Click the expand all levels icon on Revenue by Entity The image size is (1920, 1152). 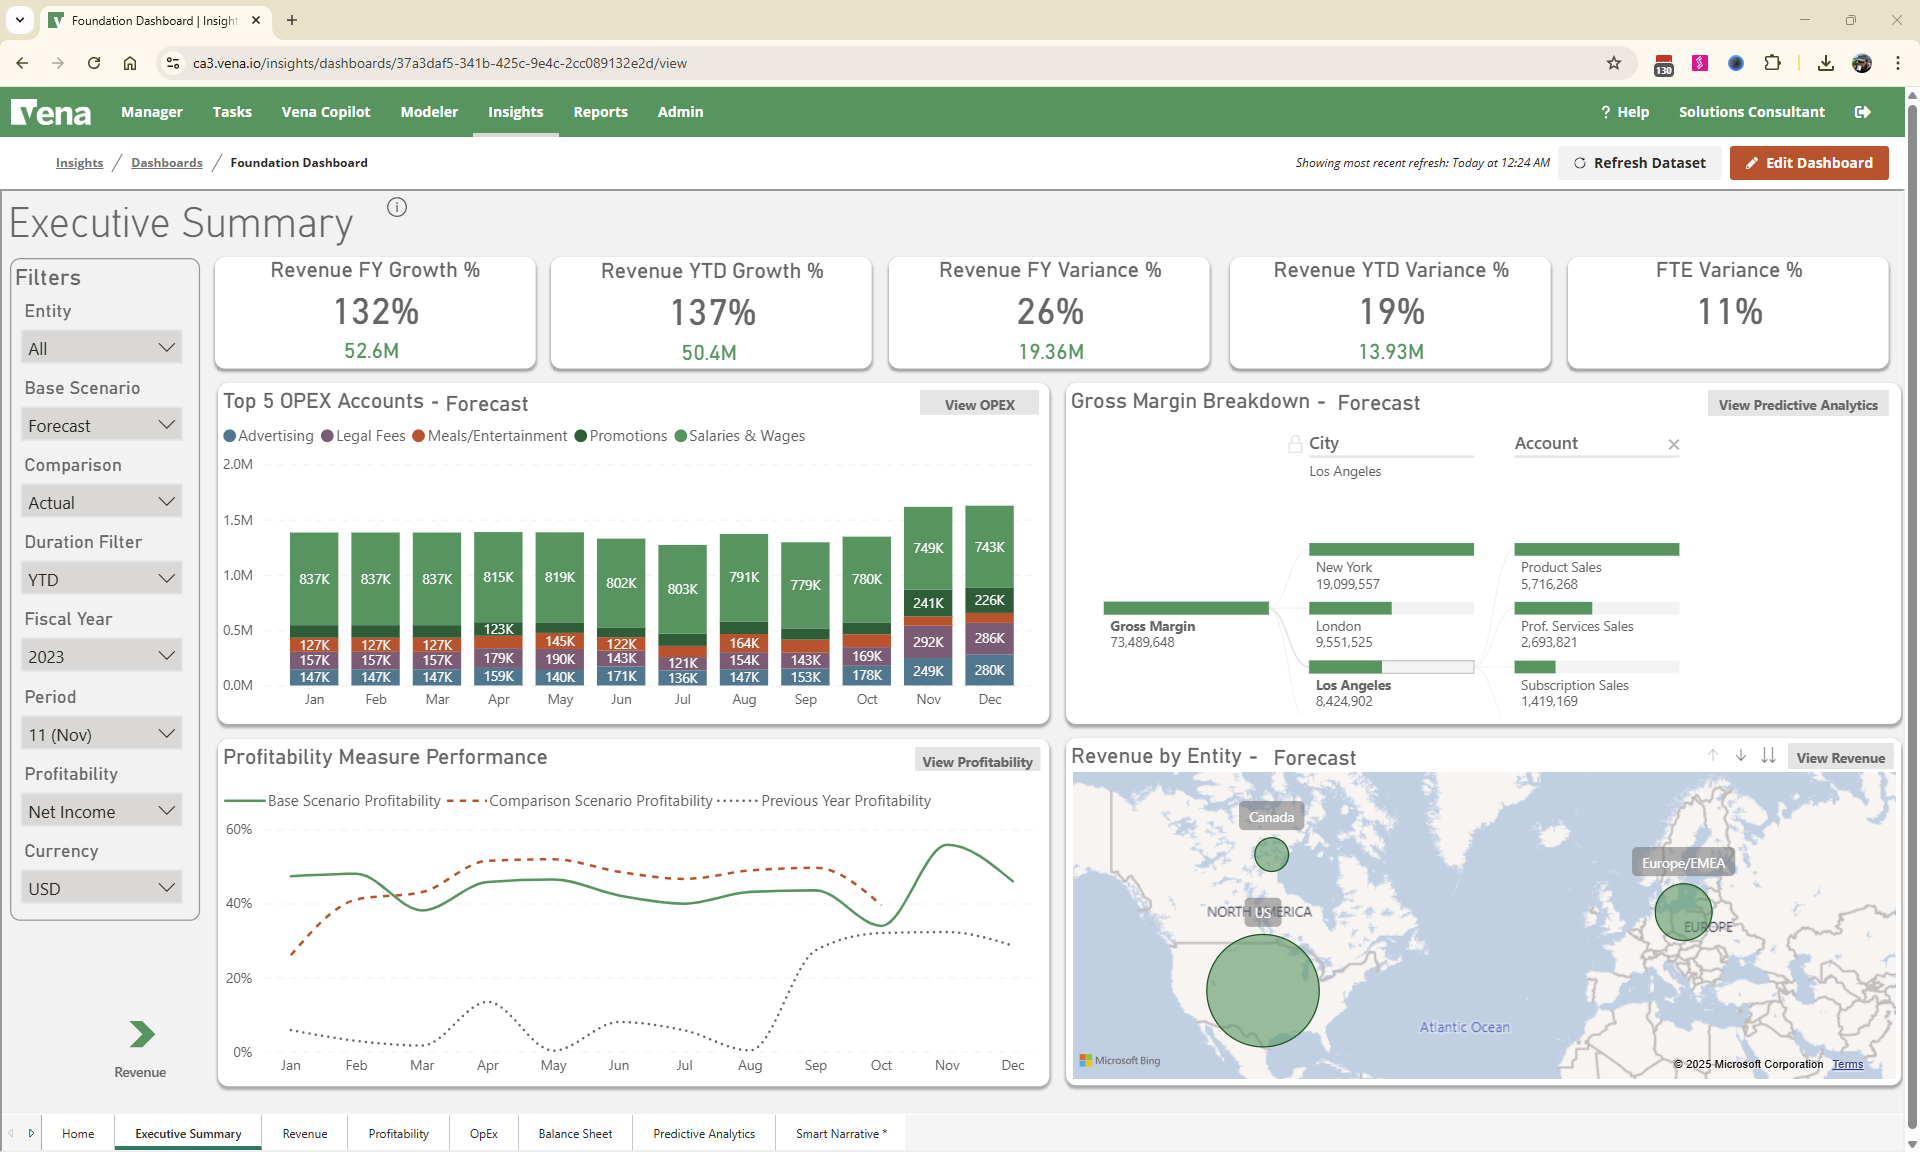pyautogui.click(x=1768, y=757)
